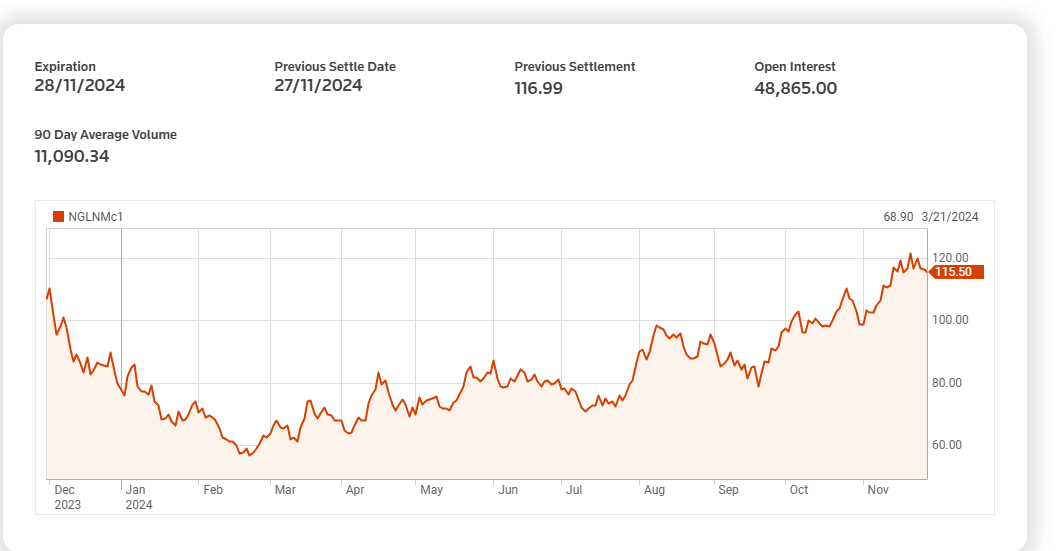Click the 60.00 price axis label
This screenshot has width=1063, height=551.
tap(947, 445)
